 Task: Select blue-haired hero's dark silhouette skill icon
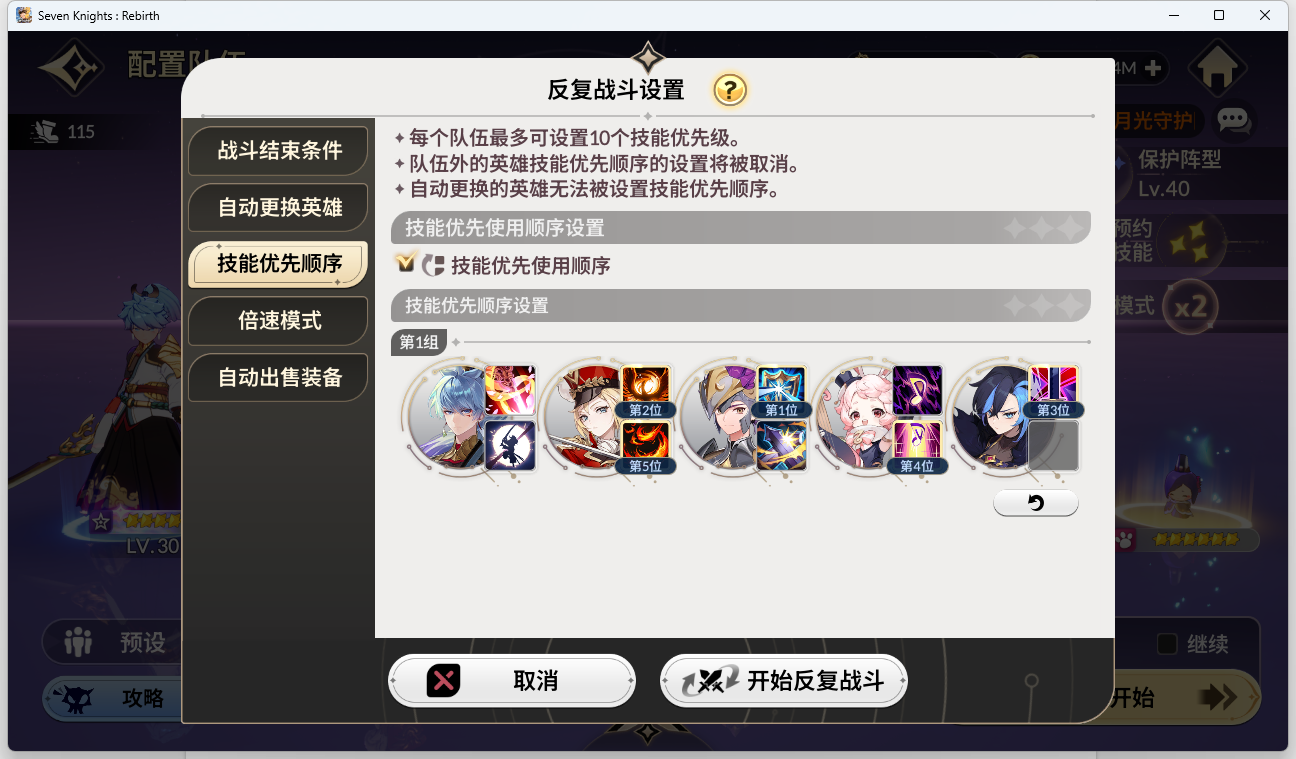pos(510,446)
